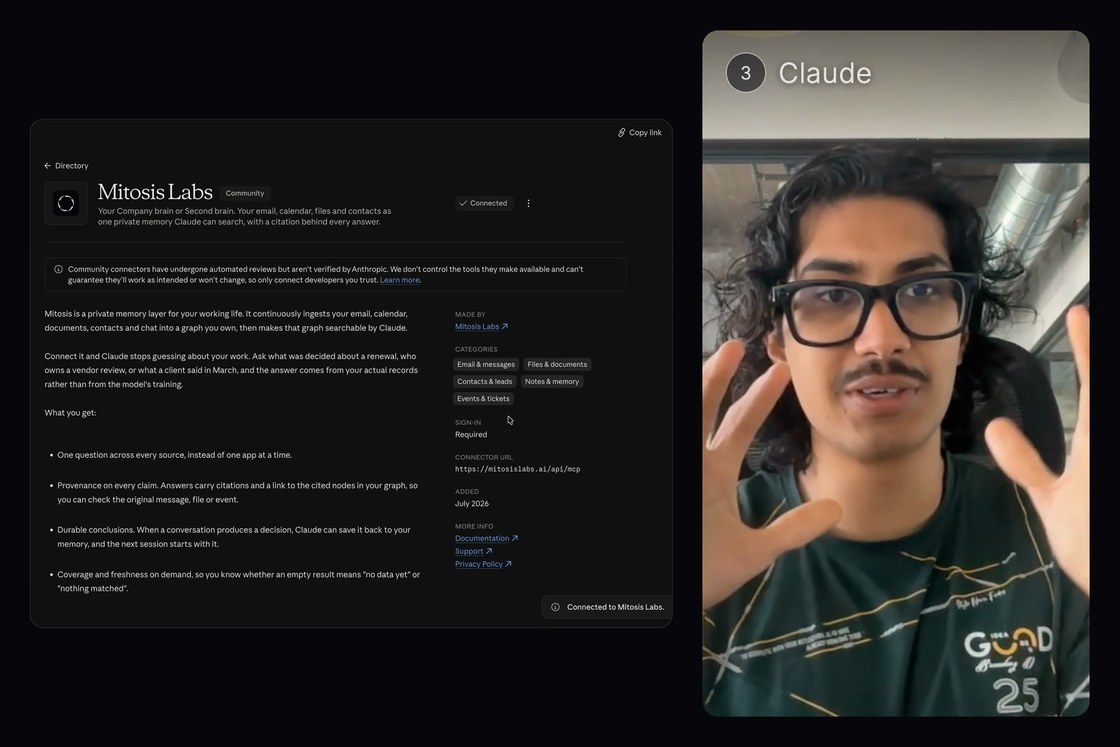Click the video thumbnail of the speaker
This screenshot has height=747, width=1120.
[x=896, y=374]
